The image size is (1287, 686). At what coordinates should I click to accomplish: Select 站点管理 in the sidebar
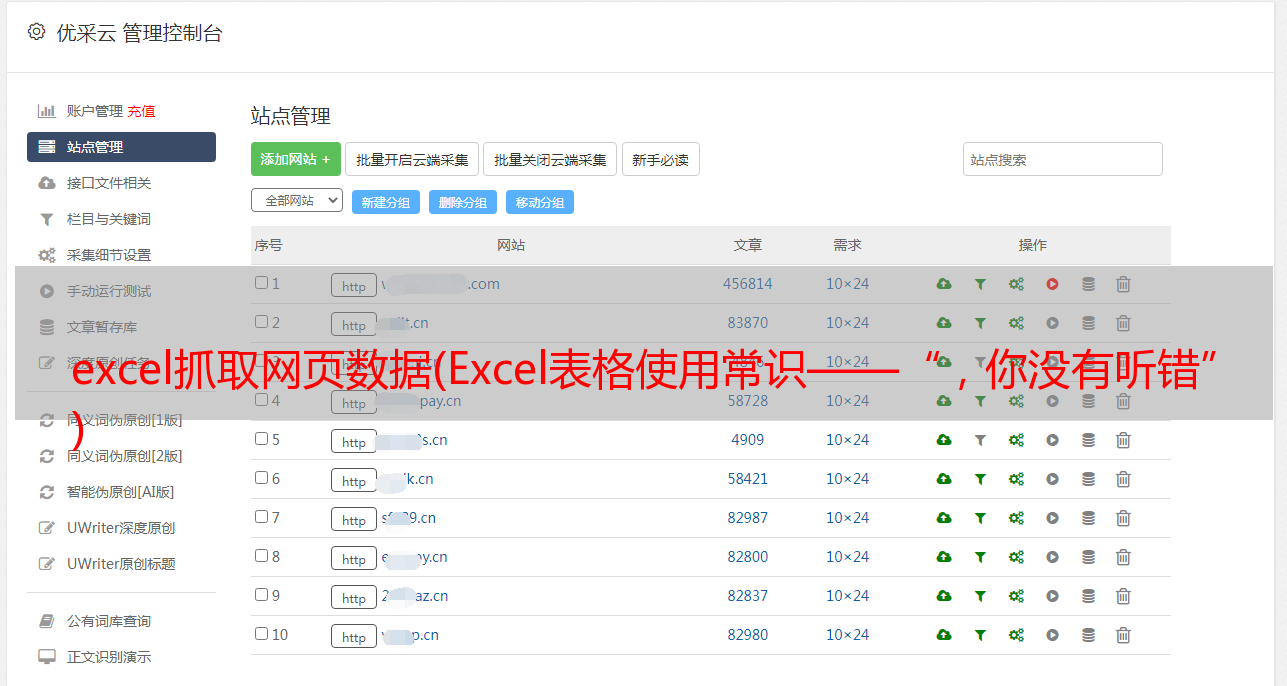point(121,147)
